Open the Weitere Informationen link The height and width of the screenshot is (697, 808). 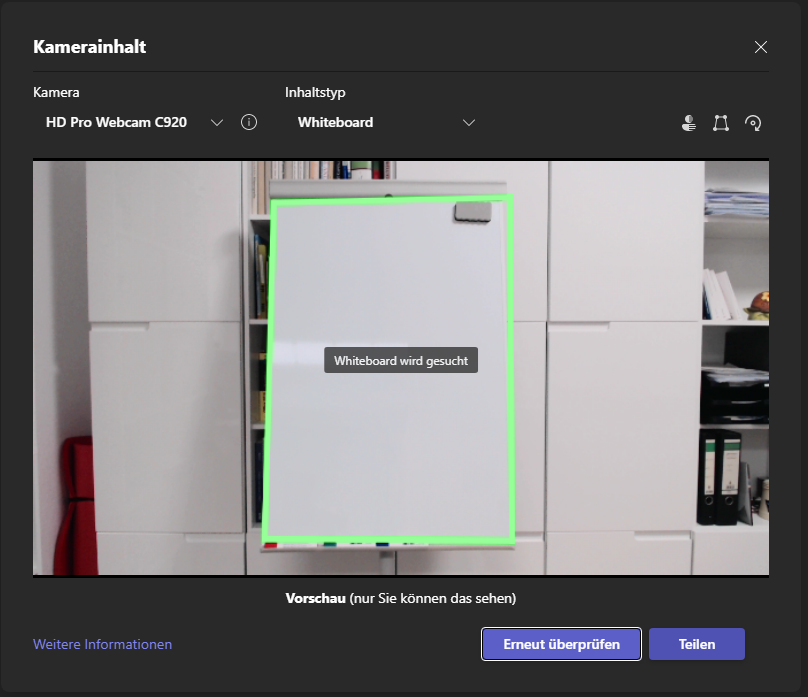pos(102,645)
